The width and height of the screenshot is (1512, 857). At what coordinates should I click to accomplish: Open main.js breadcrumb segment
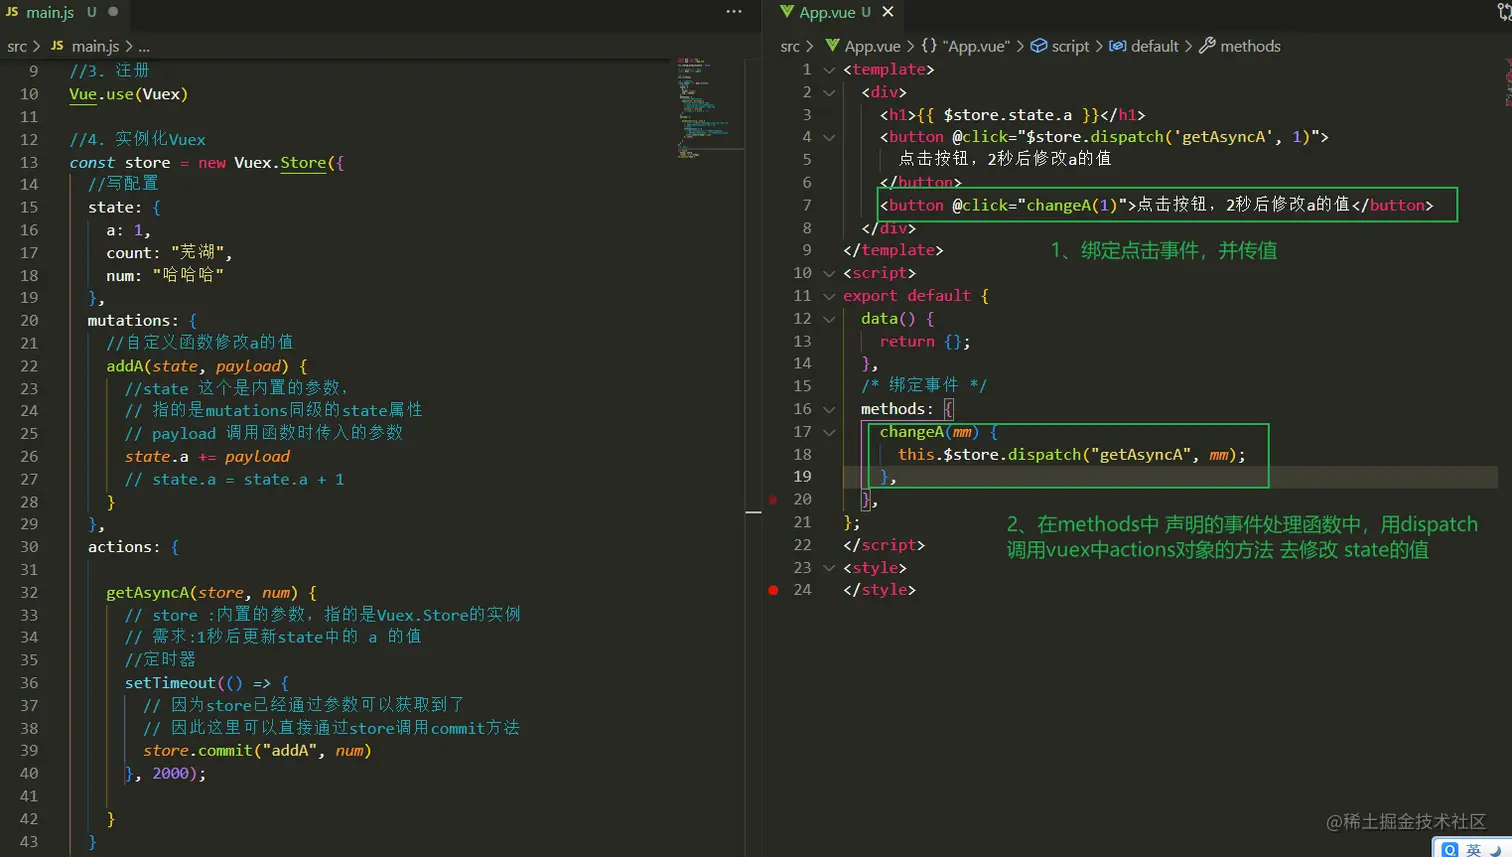click(95, 46)
